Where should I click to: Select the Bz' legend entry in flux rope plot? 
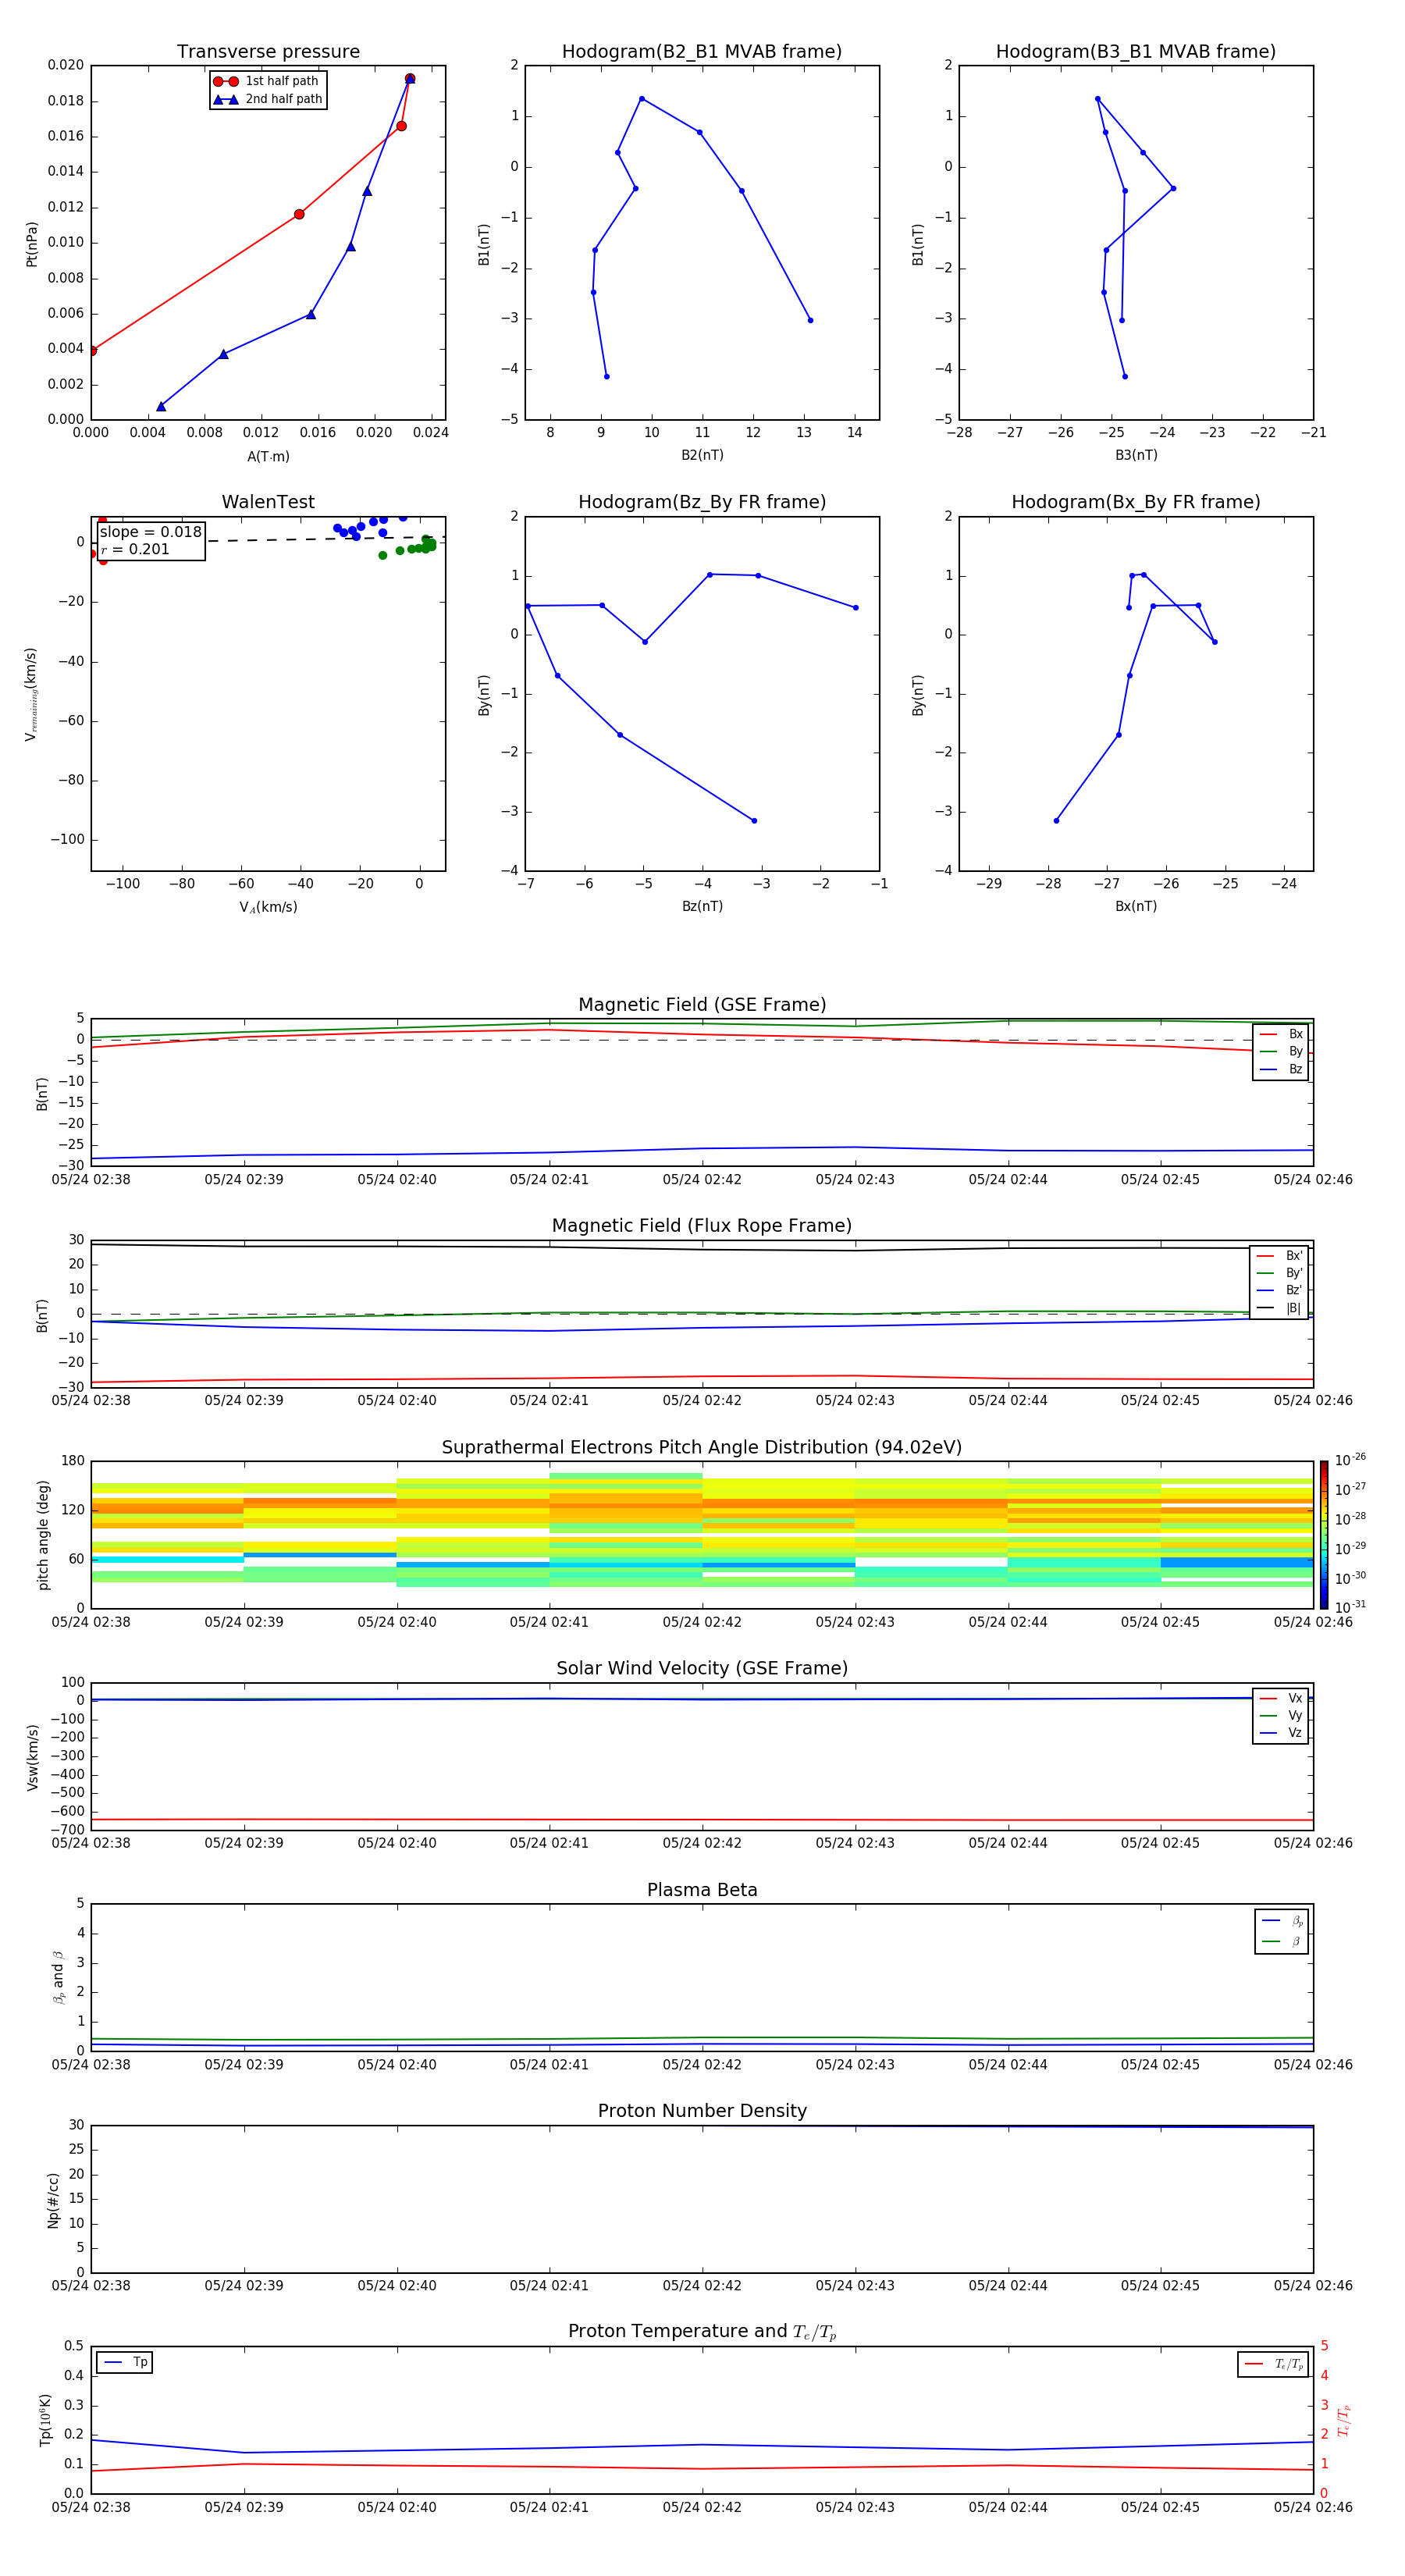(x=1279, y=1290)
